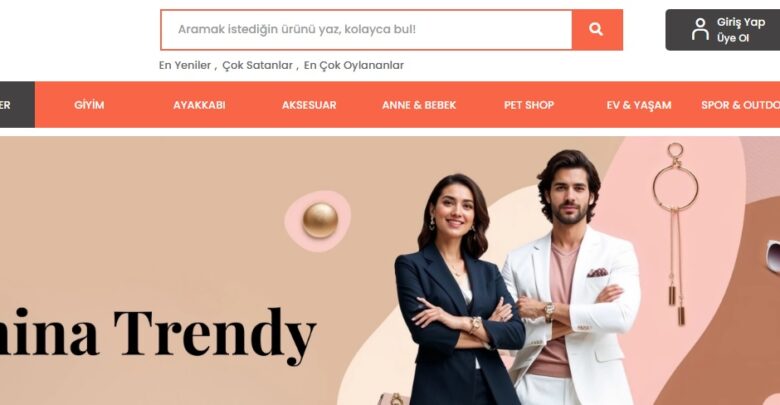Open the EV & YAŞAM menu
Screen dimensions: 780x405
click(639, 105)
